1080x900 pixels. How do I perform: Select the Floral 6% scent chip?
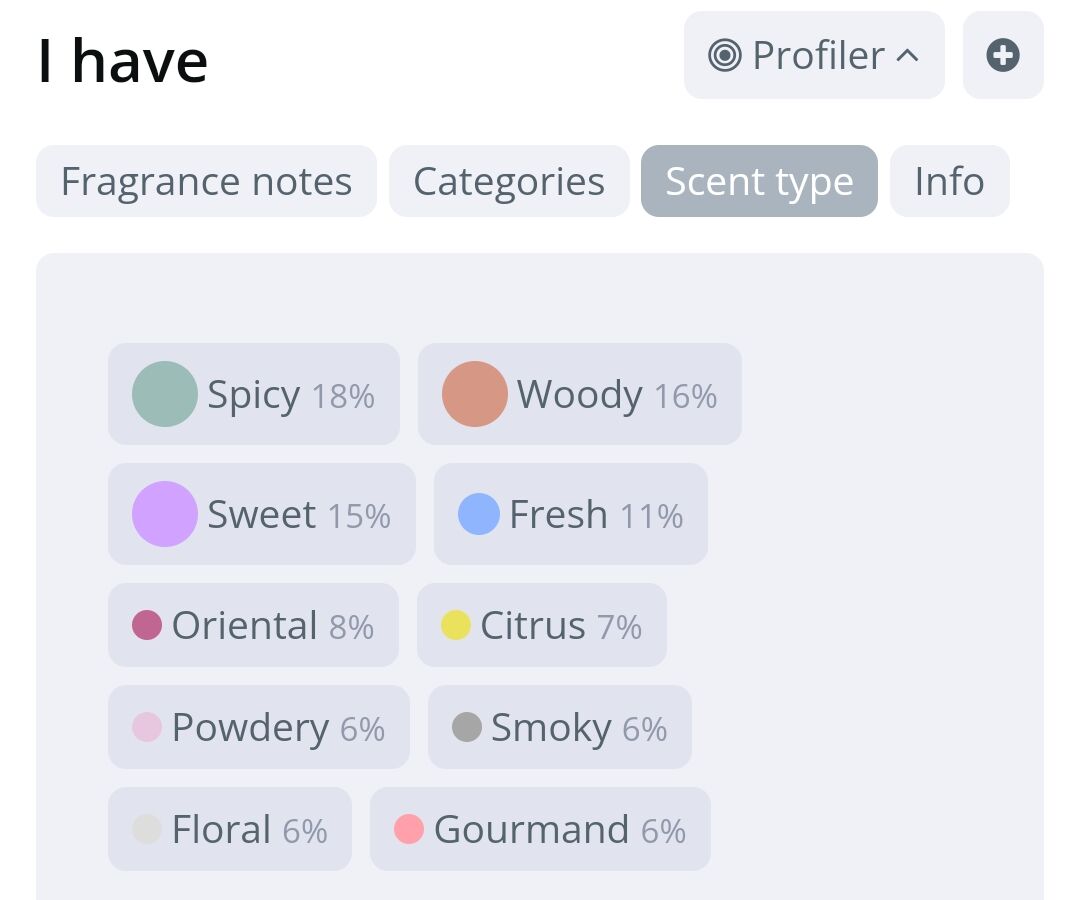[230, 829]
